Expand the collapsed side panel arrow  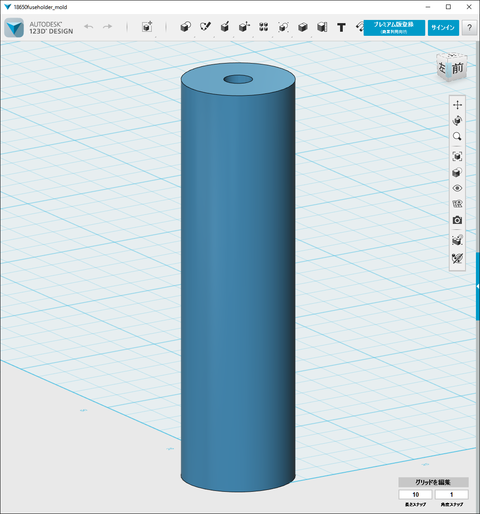[478, 286]
